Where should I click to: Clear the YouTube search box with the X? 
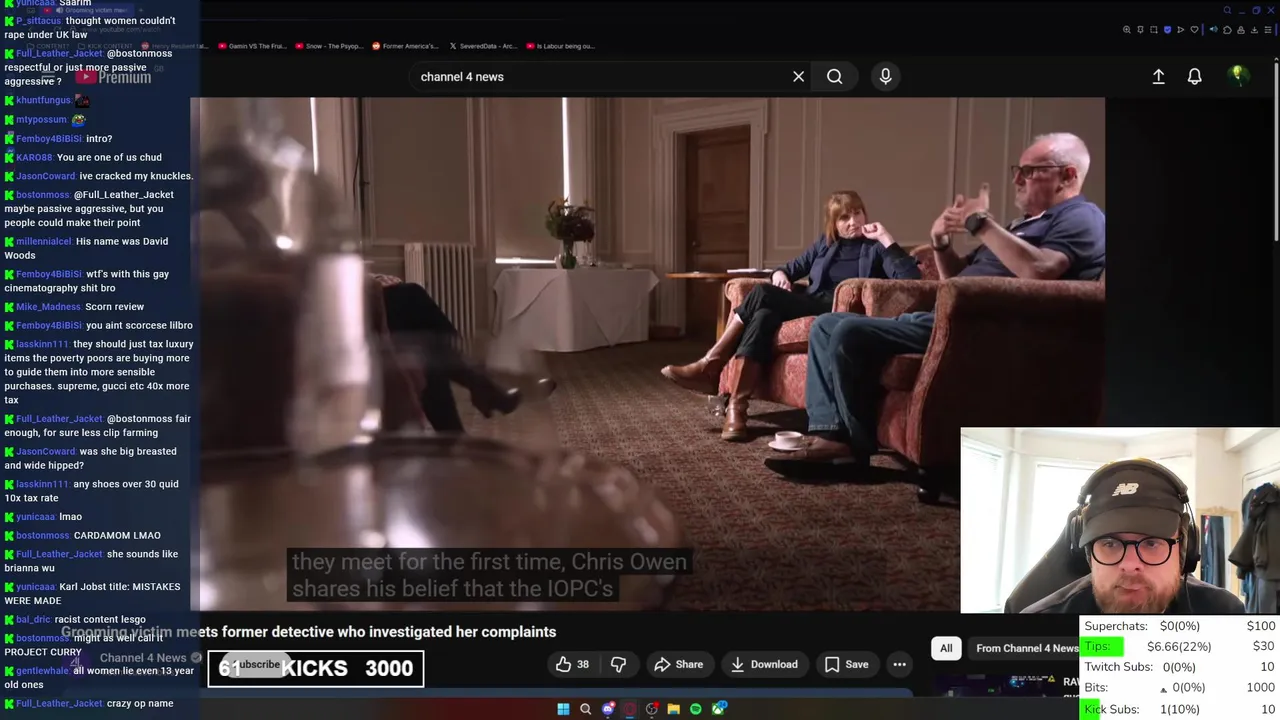(x=798, y=76)
